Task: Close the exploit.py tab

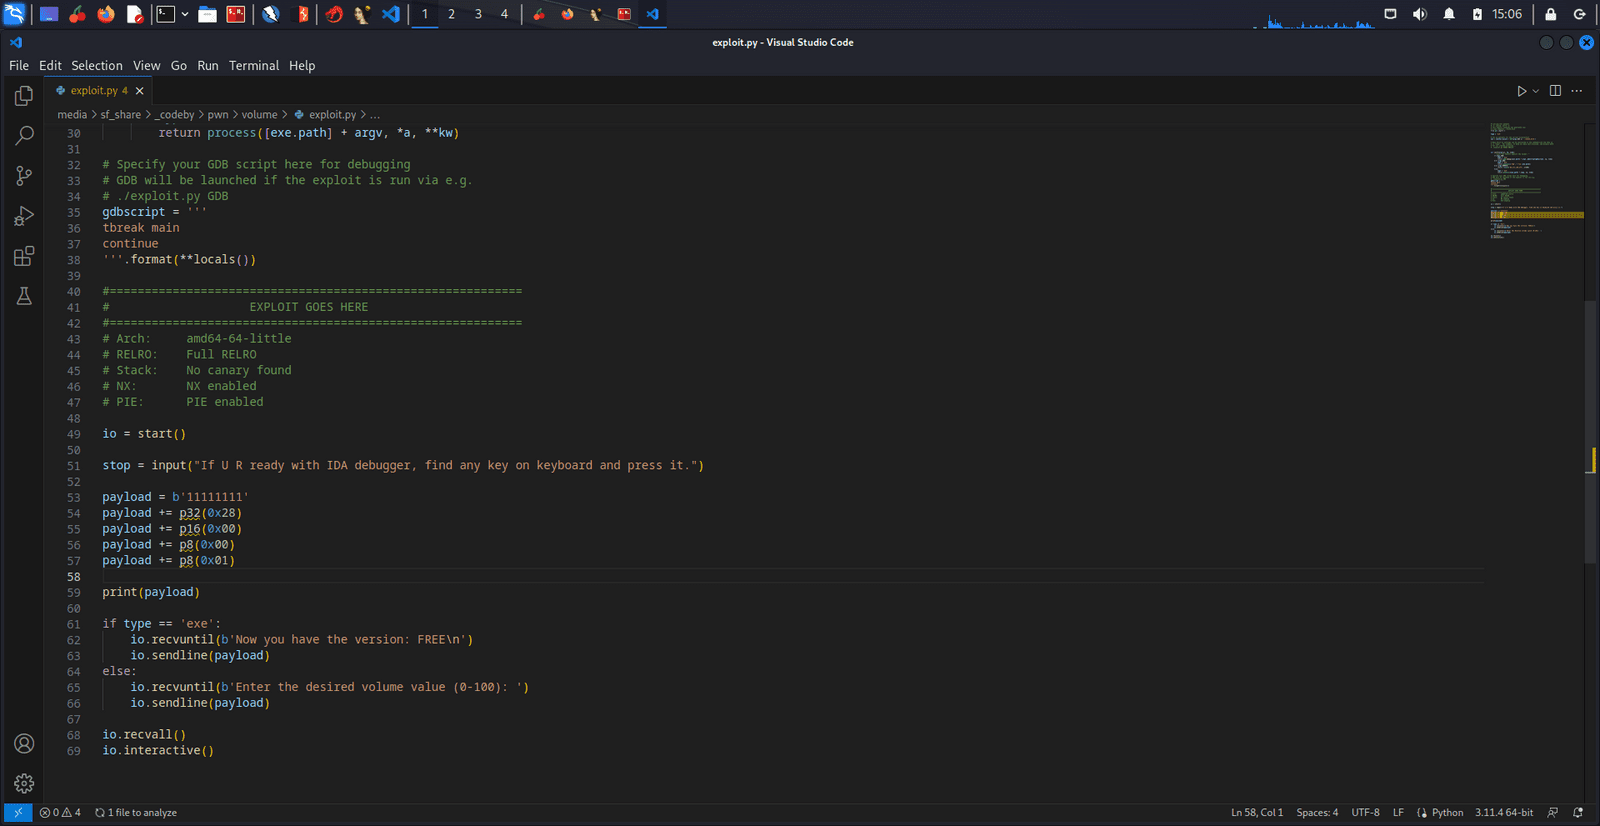Action: click(x=140, y=91)
